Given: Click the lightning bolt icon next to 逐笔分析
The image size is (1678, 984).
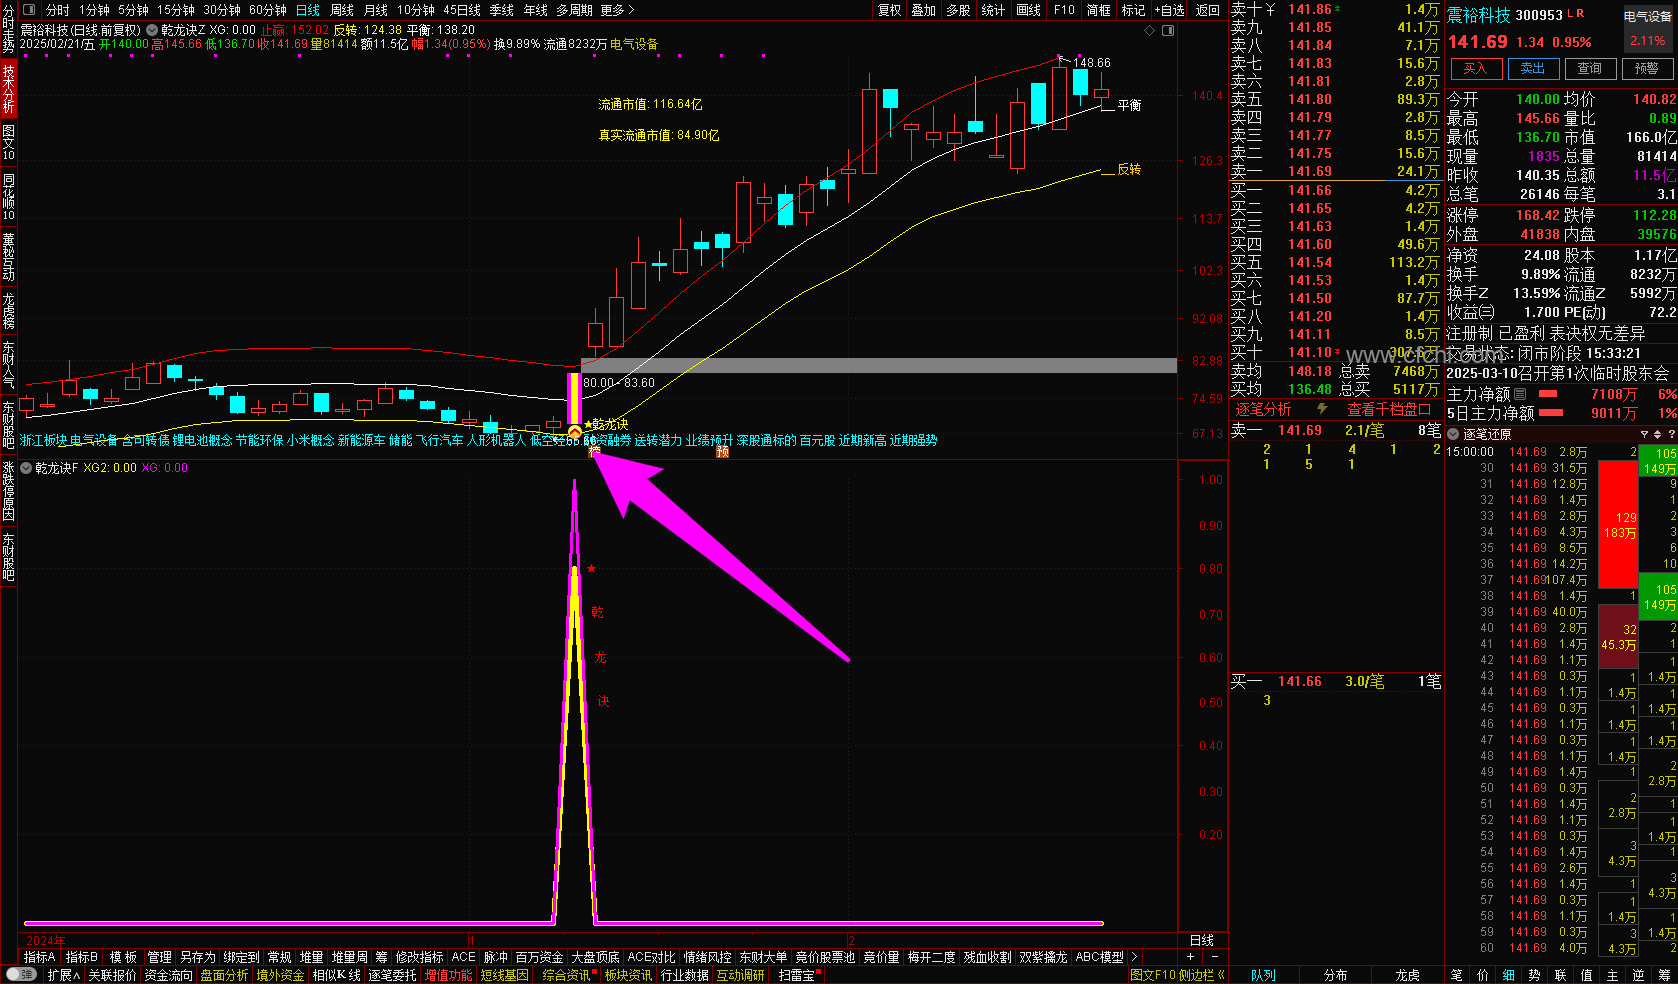Looking at the screenshot, I should 1322,409.
